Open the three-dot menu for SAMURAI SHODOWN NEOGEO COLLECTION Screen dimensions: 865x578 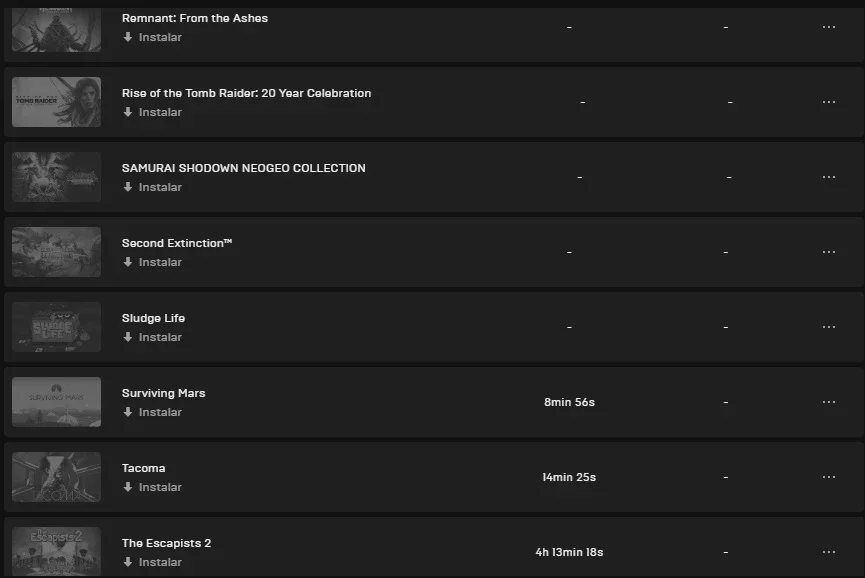(829, 177)
